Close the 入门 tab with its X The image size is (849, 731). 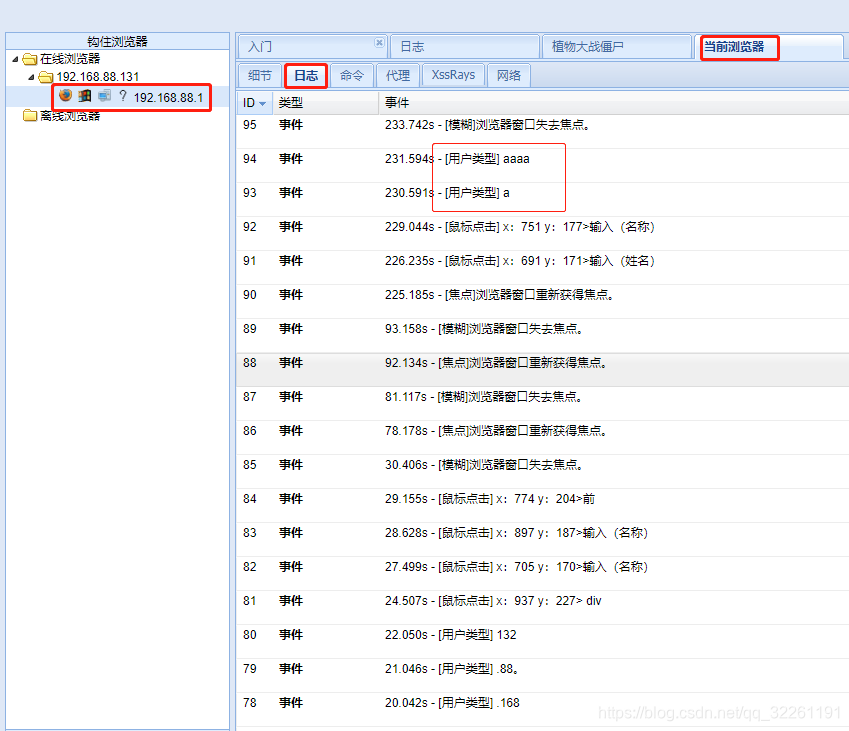380,42
